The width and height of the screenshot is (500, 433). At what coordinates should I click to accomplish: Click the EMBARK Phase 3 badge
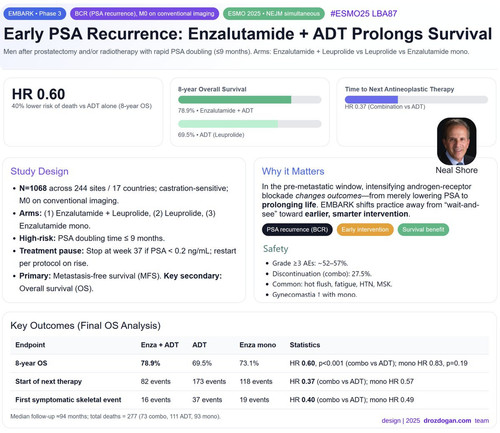35,14
